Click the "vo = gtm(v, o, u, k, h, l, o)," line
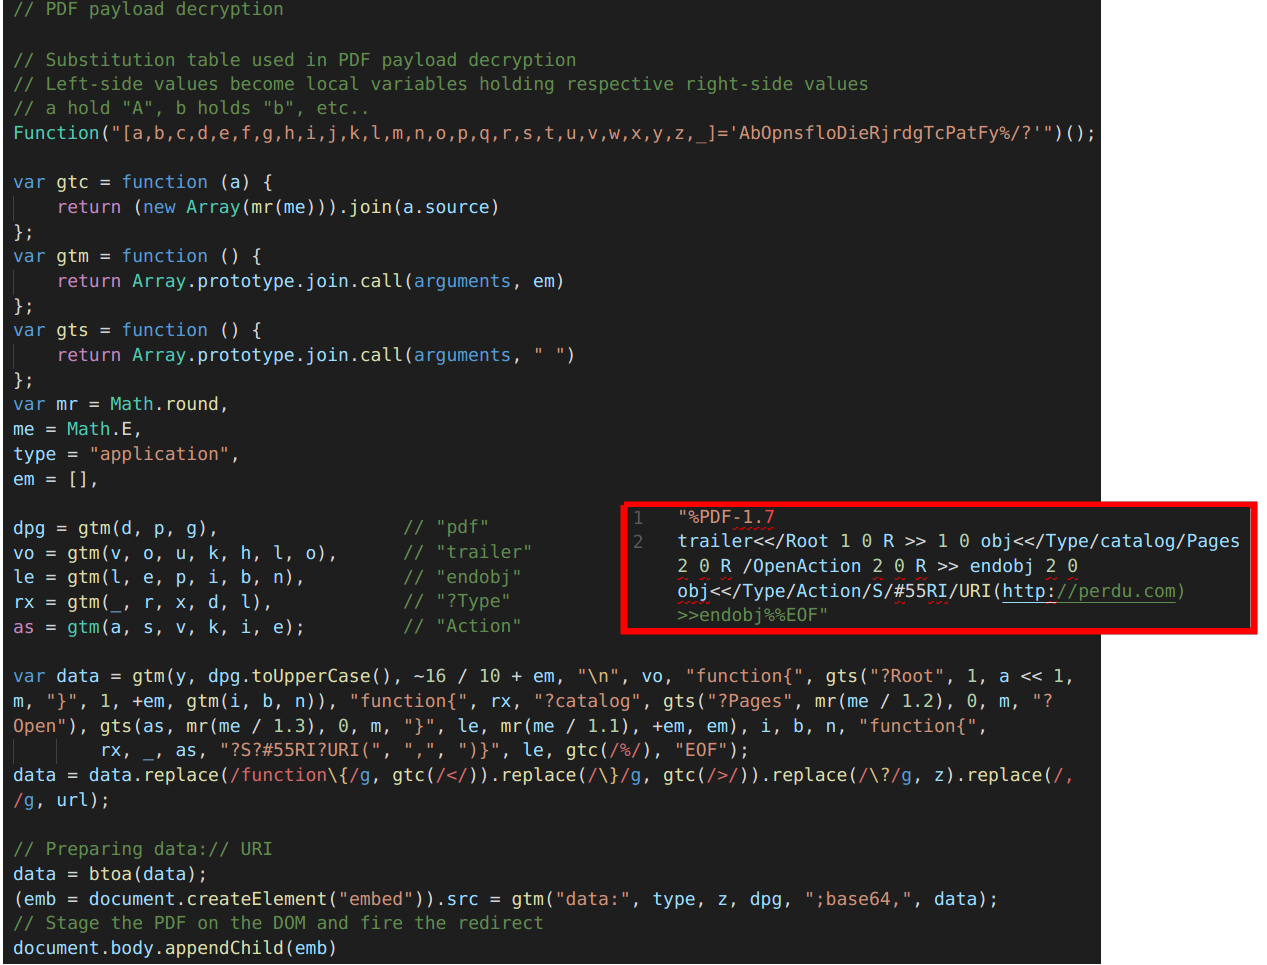The height and width of the screenshot is (965, 1267). (x=175, y=553)
